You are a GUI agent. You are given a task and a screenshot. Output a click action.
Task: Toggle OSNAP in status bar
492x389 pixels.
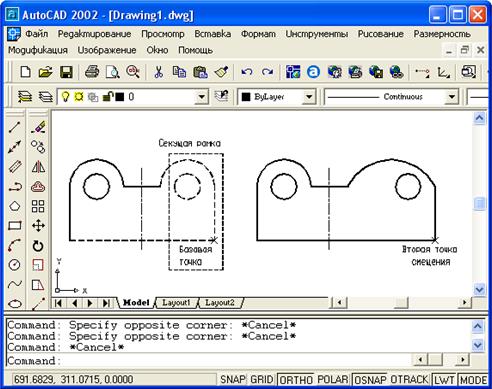tap(370, 379)
